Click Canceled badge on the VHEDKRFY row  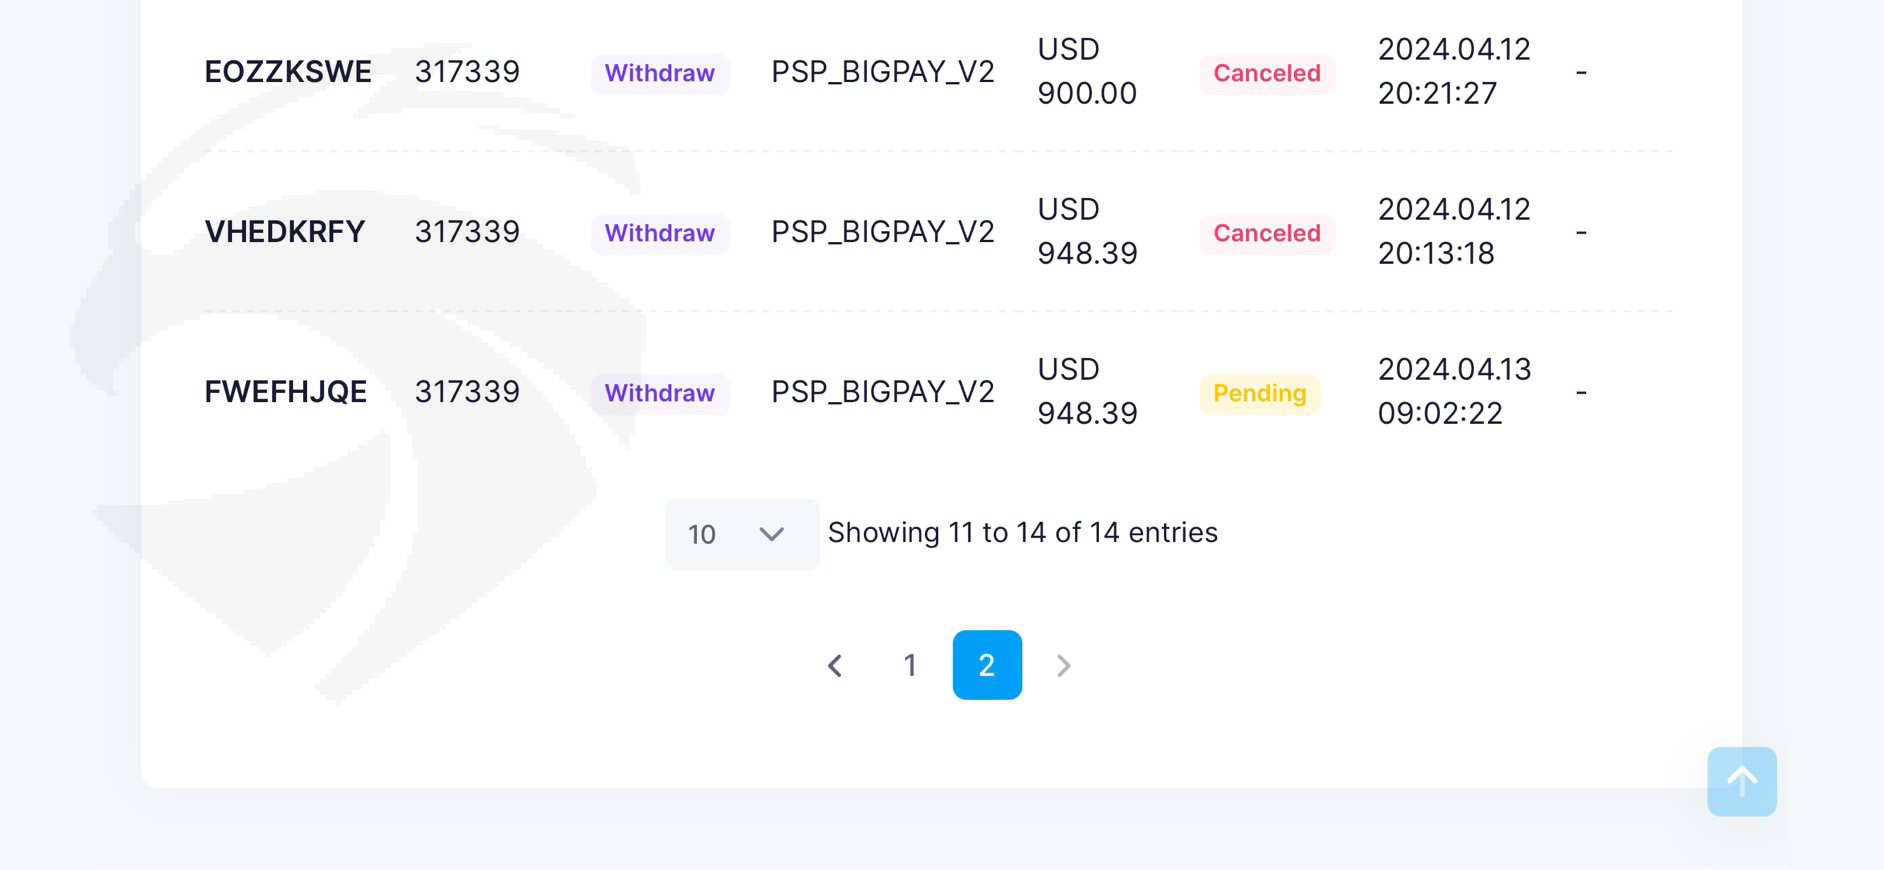pos(1267,233)
